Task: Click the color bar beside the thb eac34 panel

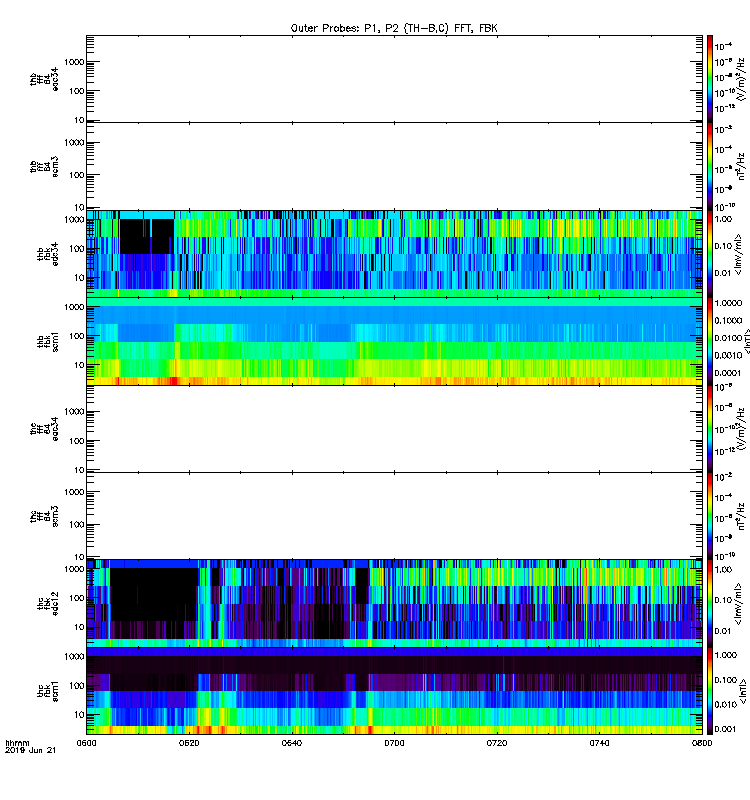Action: (x=710, y=79)
